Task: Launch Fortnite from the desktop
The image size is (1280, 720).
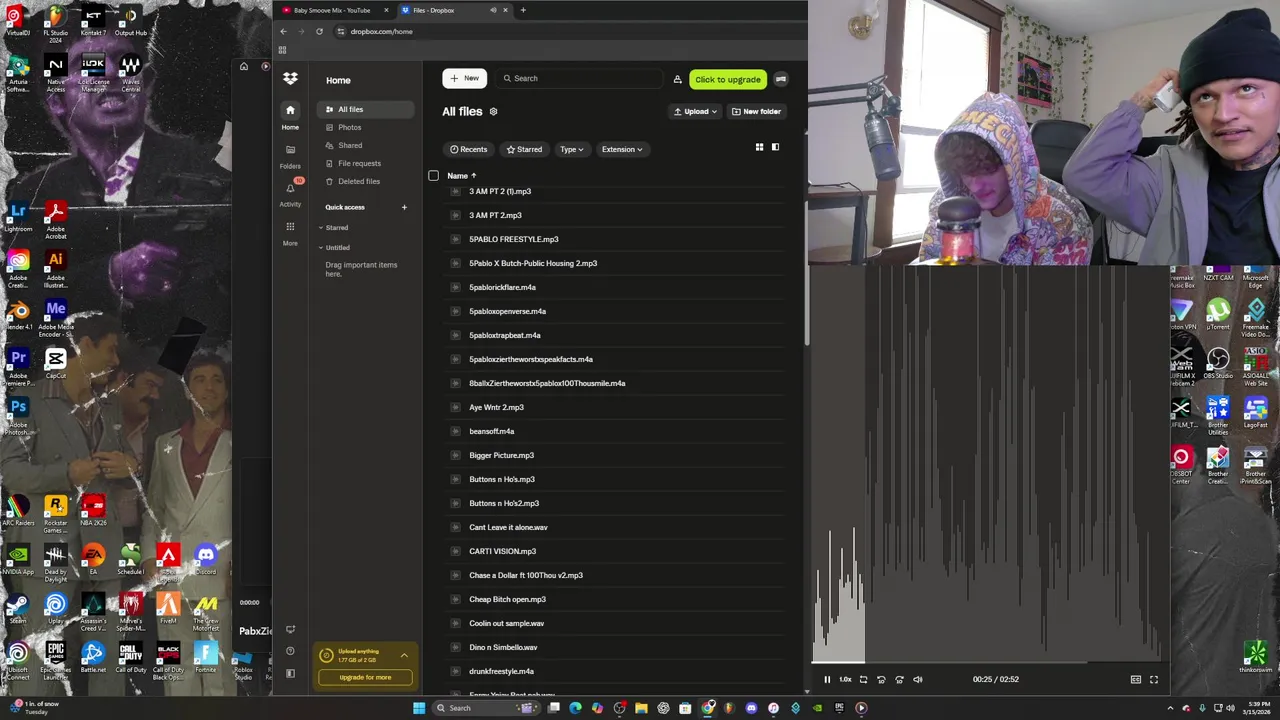Action: click(206, 657)
